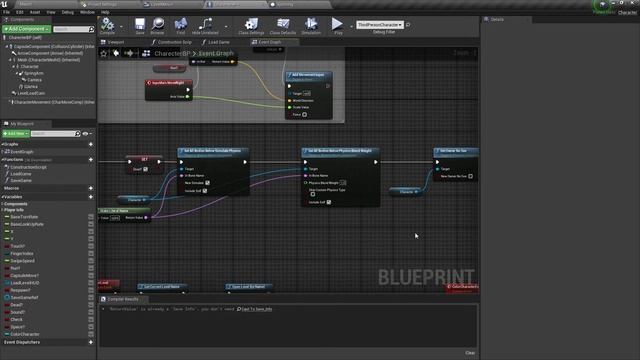The image size is (640, 360).
Task: Click the InputAxis MoveRight node event icon
Action: pyautogui.click(x=149, y=83)
